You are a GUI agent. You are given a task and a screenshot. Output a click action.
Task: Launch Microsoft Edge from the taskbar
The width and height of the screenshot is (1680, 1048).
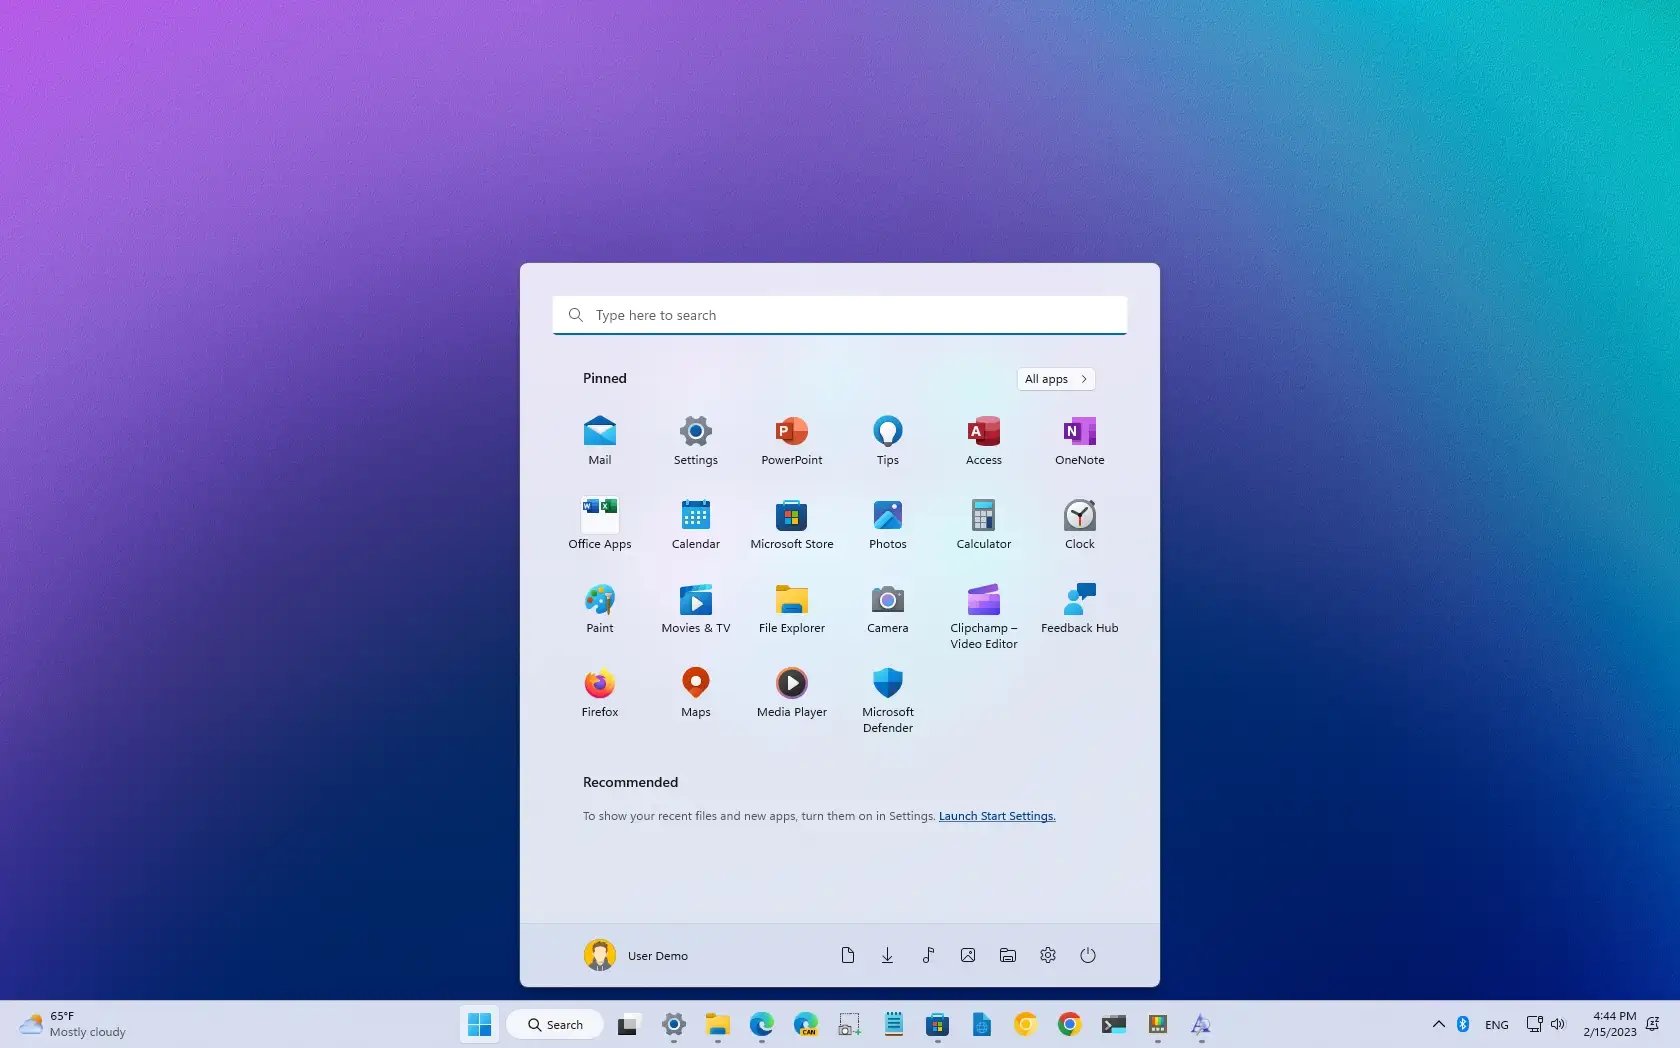pos(762,1025)
